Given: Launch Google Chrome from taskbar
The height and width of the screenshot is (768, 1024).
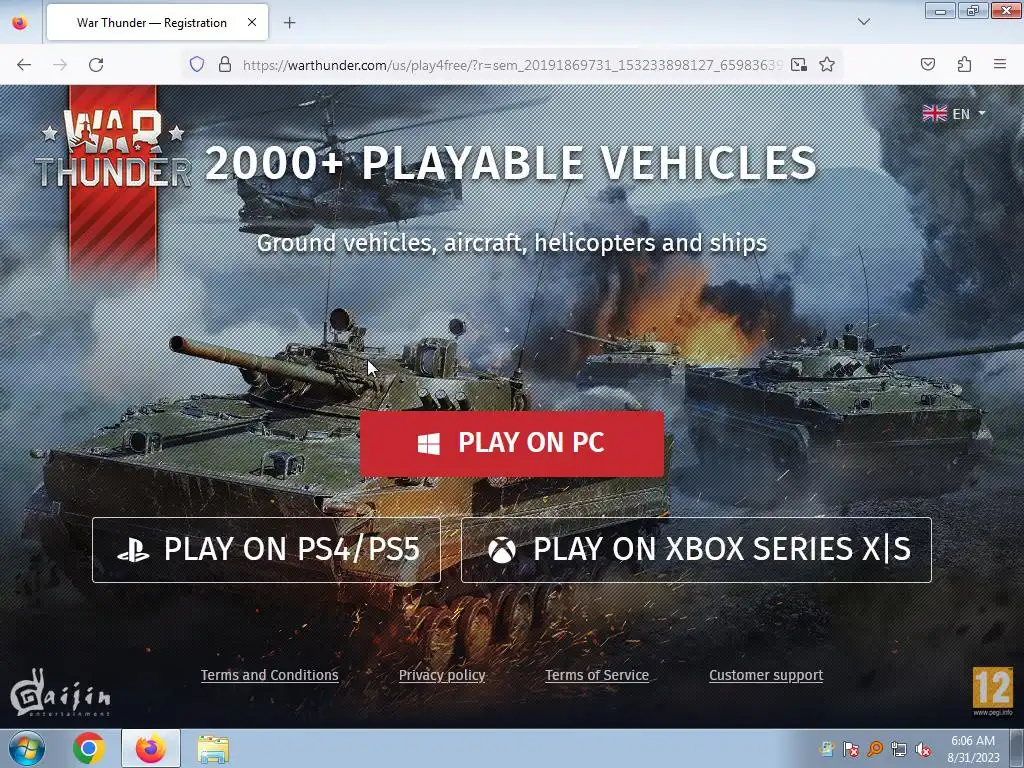Looking at the screenshot, I should click(x=89, y=748).
